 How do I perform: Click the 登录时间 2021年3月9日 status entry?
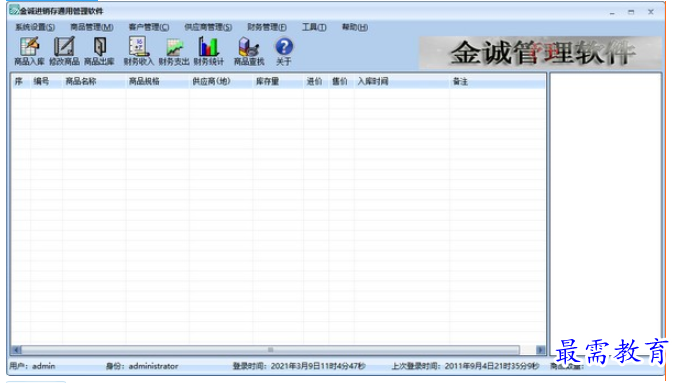299,366
